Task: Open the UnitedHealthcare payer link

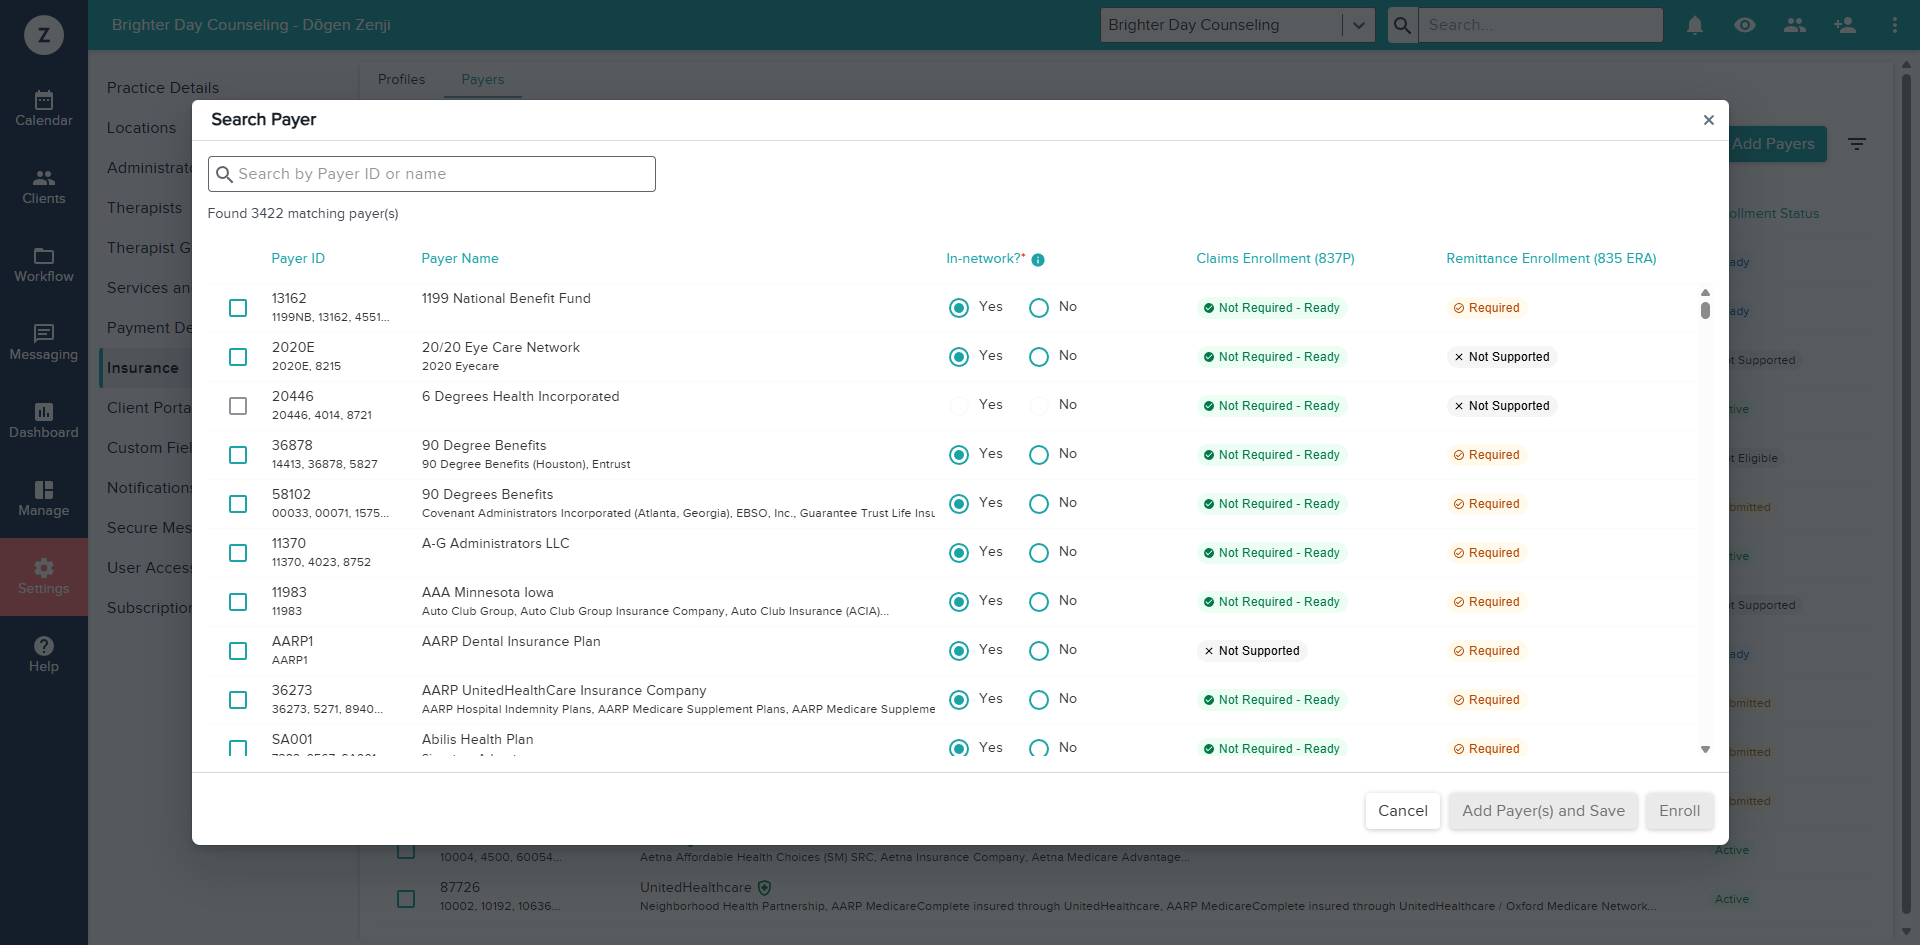Action: point(696,887)
